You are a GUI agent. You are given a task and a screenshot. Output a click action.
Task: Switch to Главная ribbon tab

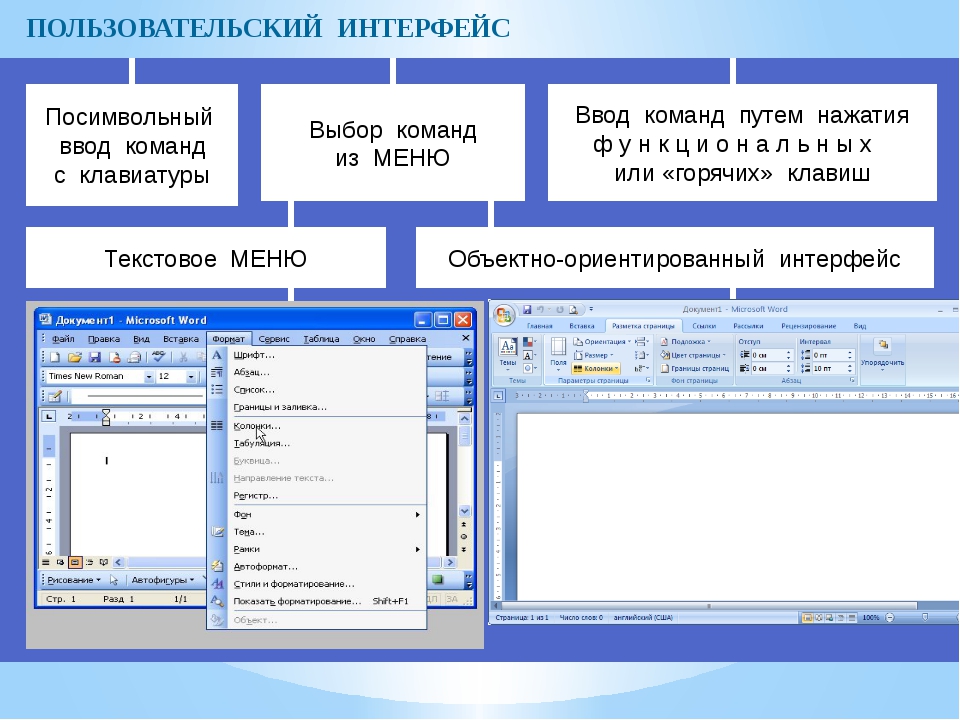tap(539, 326)
